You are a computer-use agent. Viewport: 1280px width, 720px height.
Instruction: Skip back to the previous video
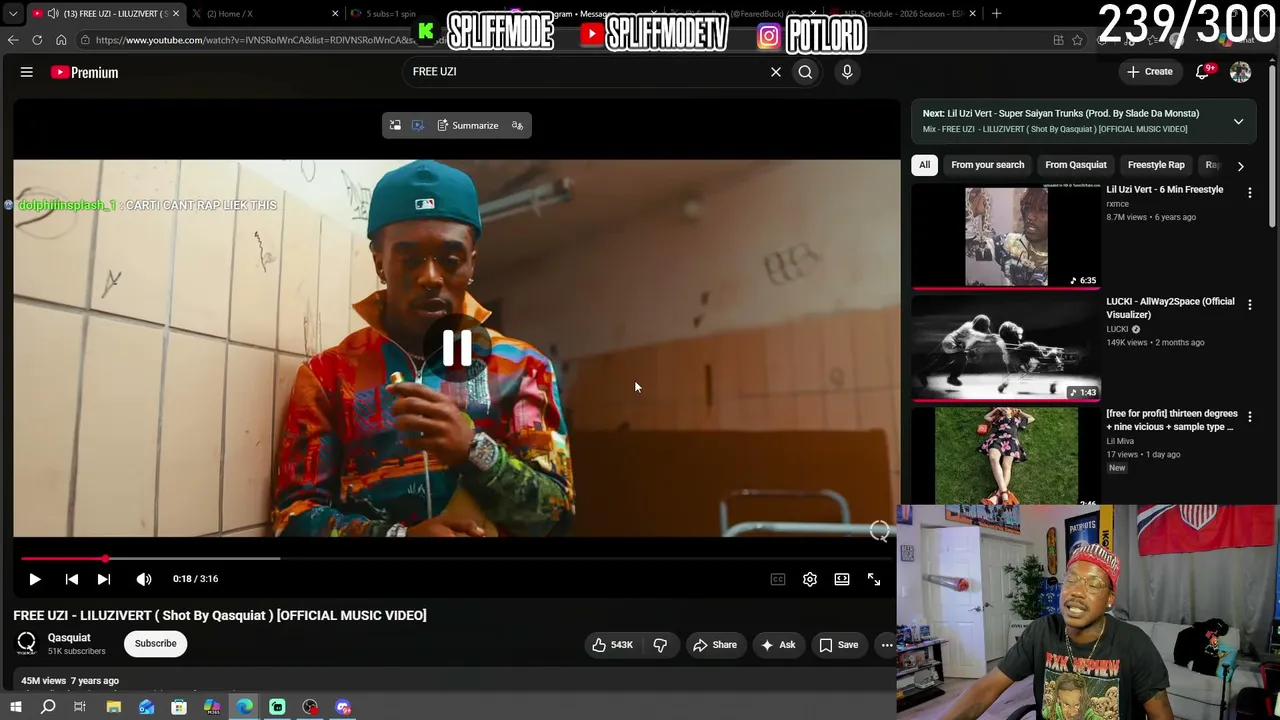(72, 579)
